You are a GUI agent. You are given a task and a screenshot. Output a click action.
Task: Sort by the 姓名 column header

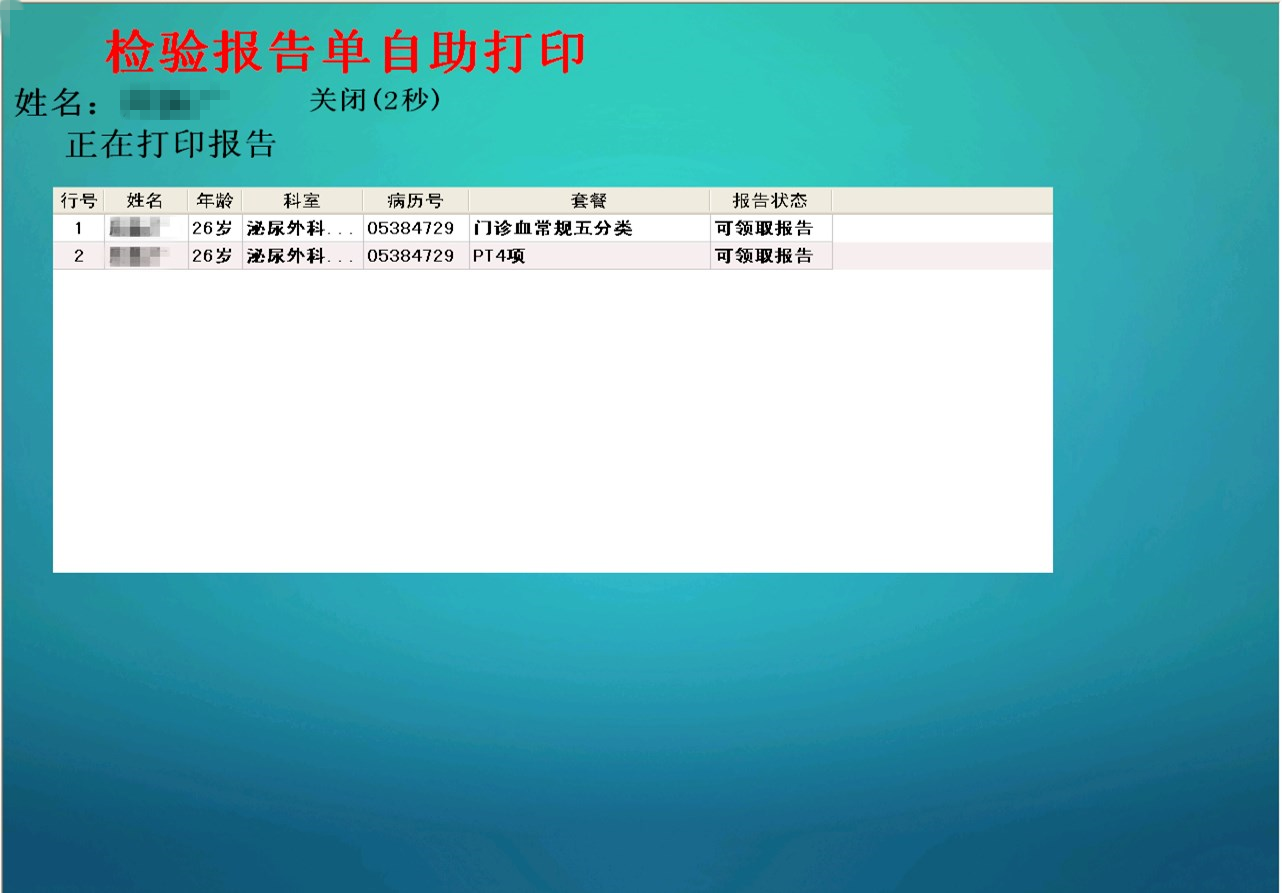145,200
